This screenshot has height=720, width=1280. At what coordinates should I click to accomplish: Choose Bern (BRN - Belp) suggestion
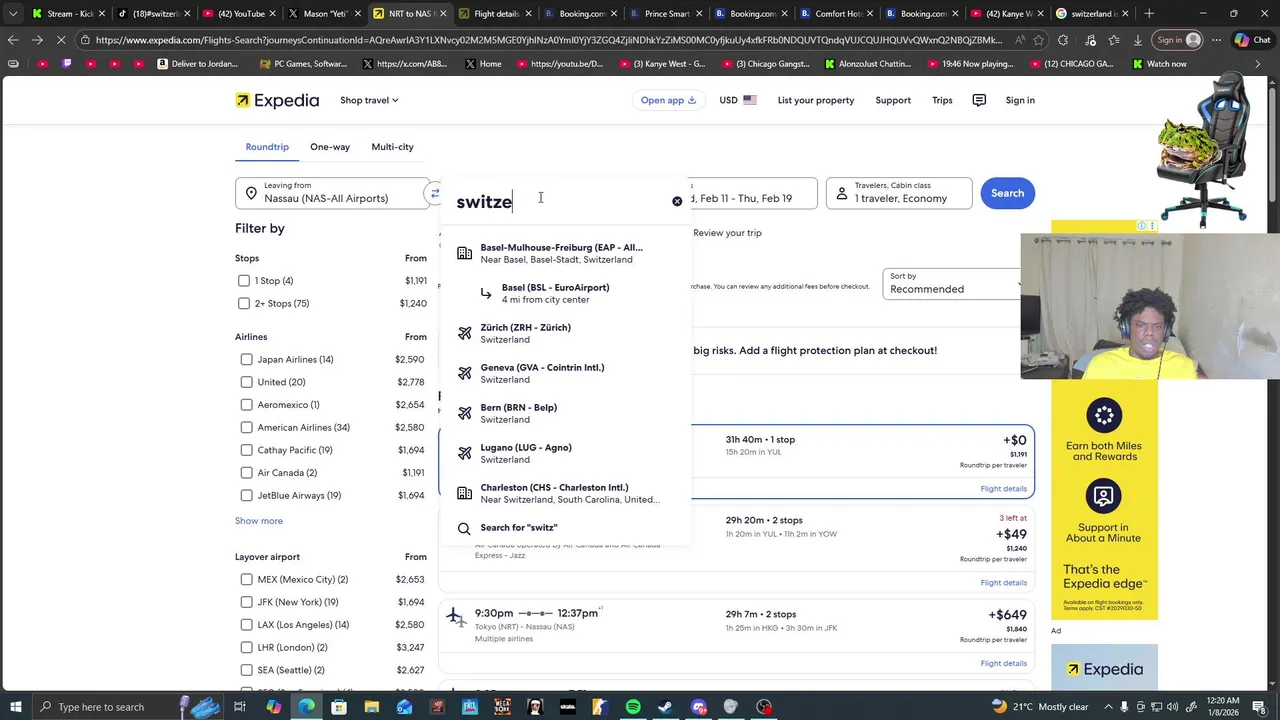coord(564,413)
